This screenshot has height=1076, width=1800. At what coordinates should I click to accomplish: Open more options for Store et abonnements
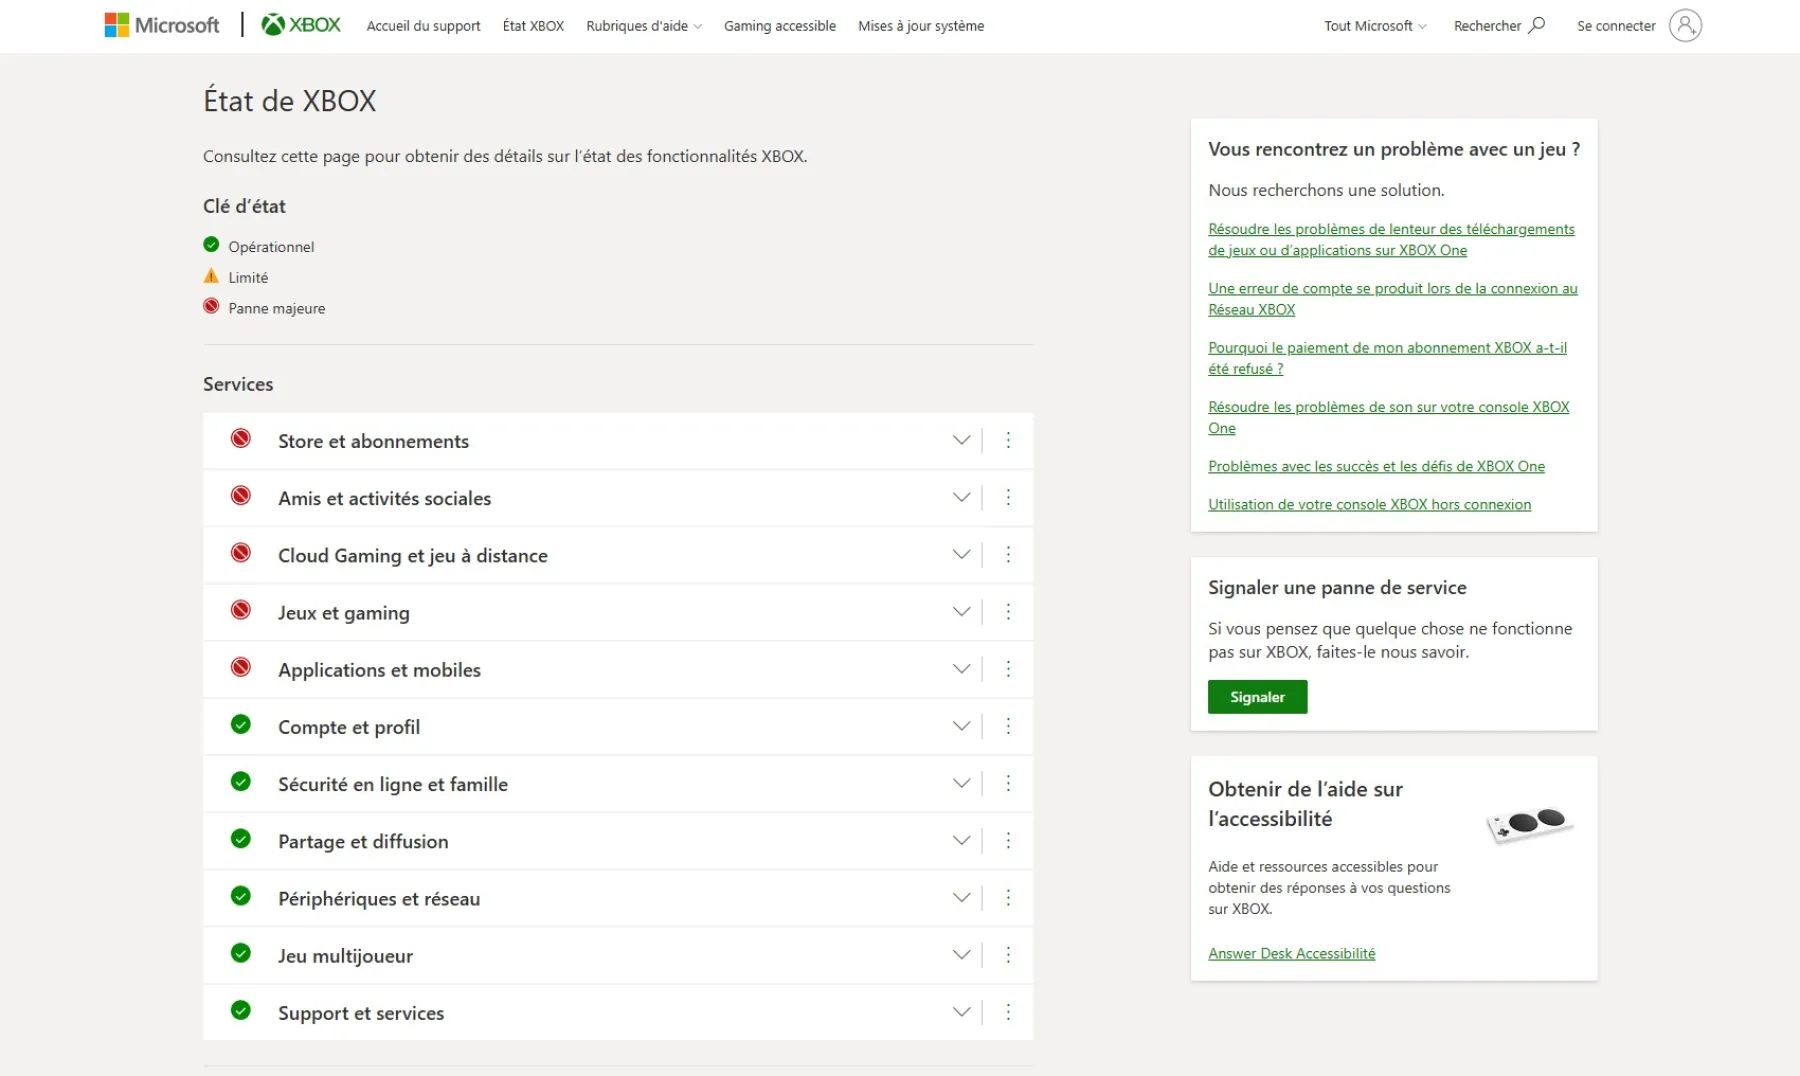[x=1008, y=440]
